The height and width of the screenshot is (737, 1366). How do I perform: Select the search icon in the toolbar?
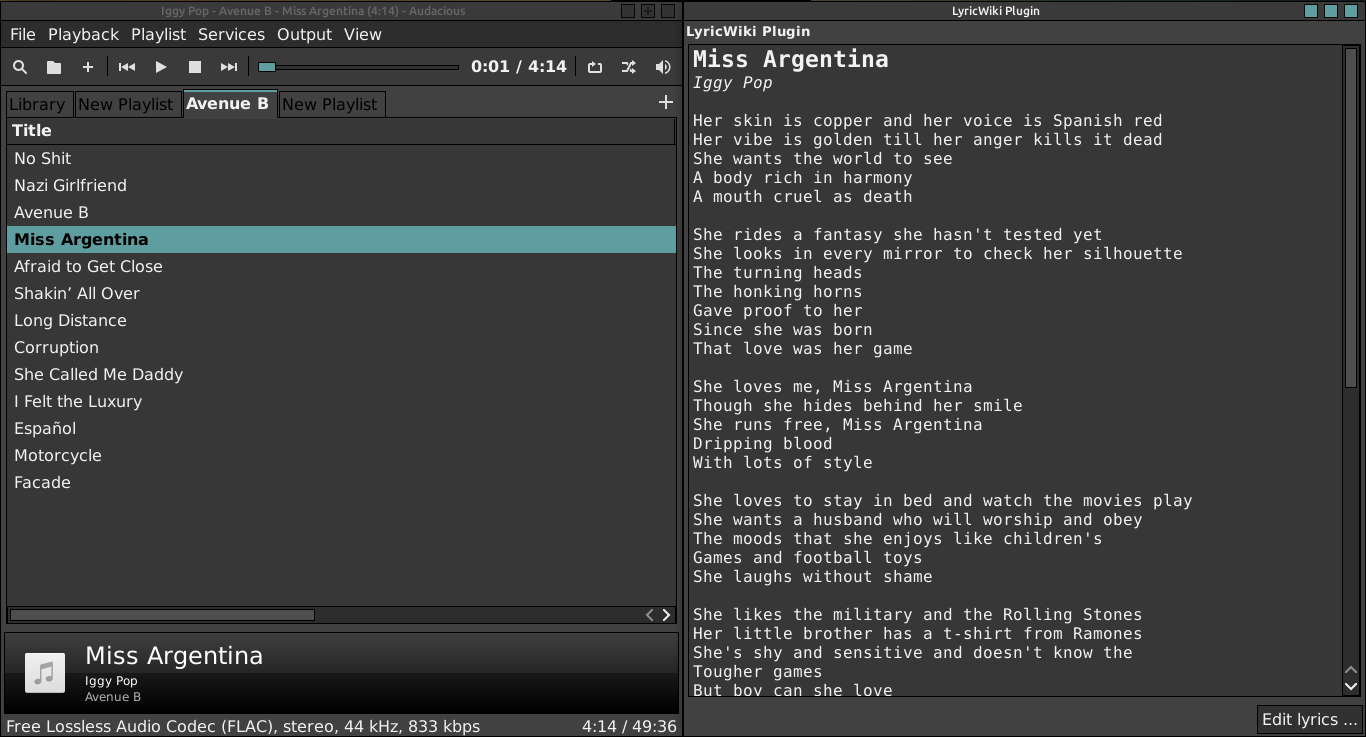pos(20,66)
